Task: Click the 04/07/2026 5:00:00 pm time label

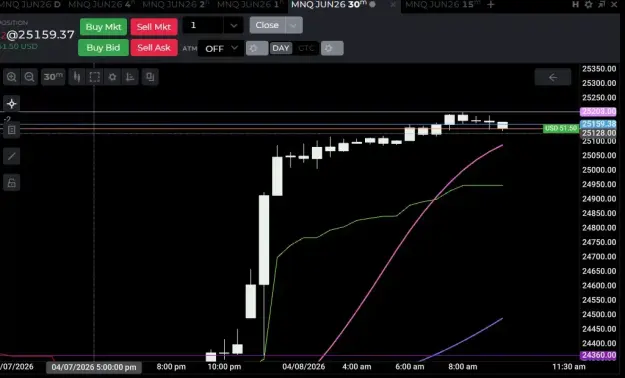Action: (94, 367)
